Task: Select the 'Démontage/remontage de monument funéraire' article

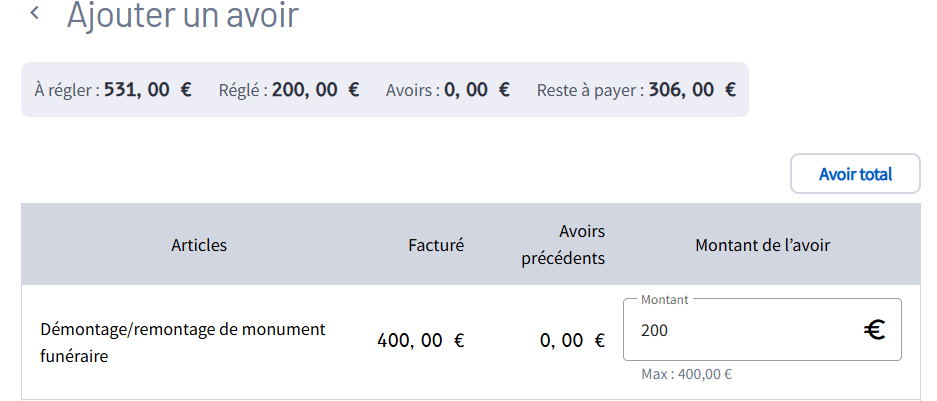Action: (183, 341)
